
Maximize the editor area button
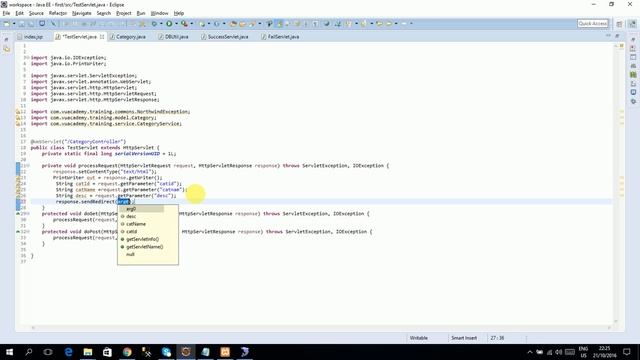[617, 36]
